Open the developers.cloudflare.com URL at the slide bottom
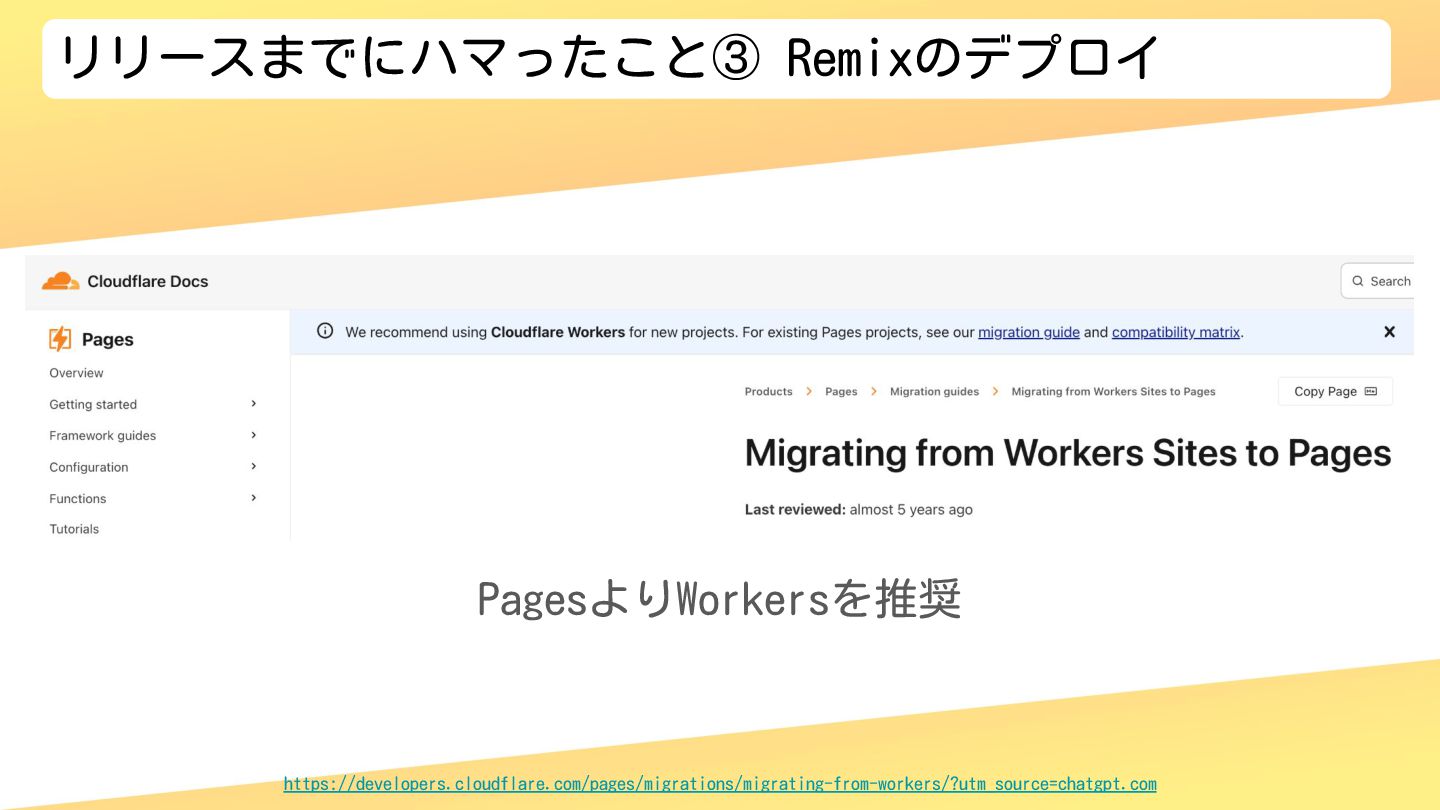The height and width of the screenshot is (810, 1440). [720, 784]
